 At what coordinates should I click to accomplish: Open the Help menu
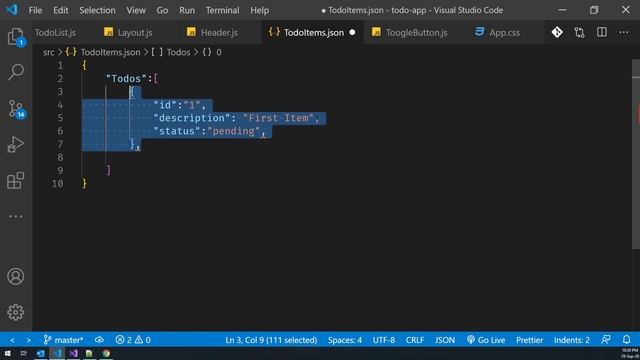click(x=259, y=10)
